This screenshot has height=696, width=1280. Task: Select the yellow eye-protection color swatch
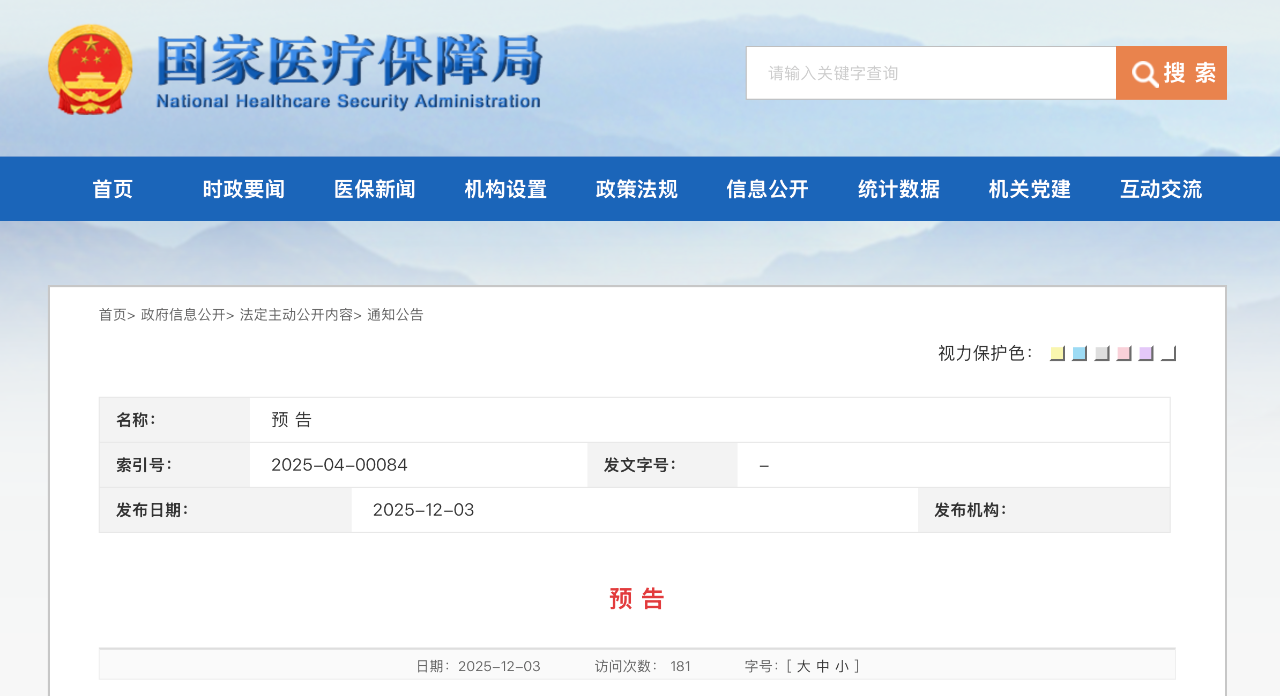coord(1057,353)
